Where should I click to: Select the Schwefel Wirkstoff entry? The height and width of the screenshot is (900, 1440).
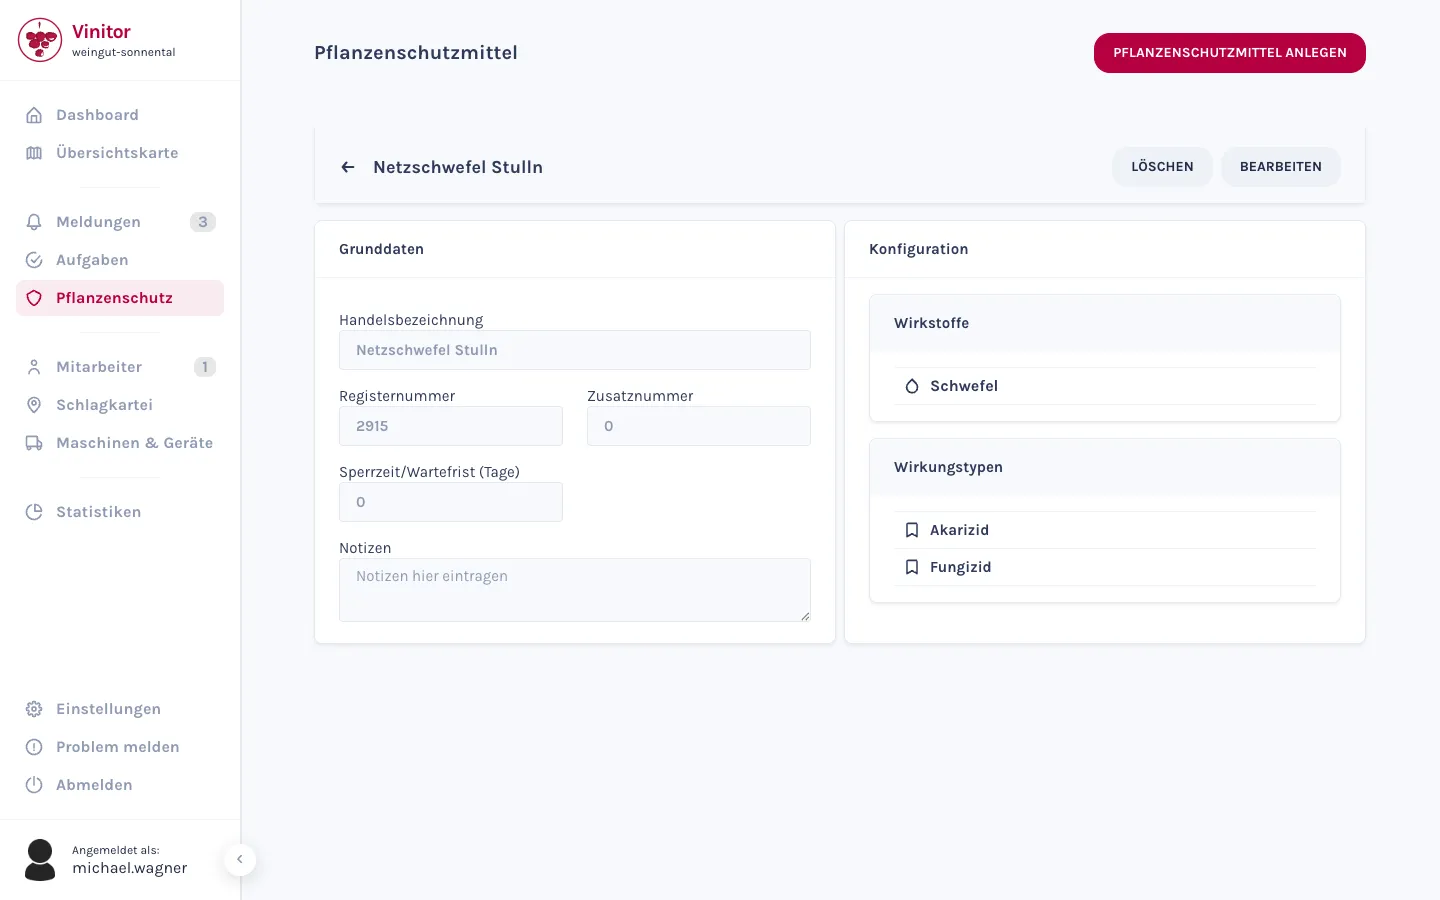coord(1105,386)
